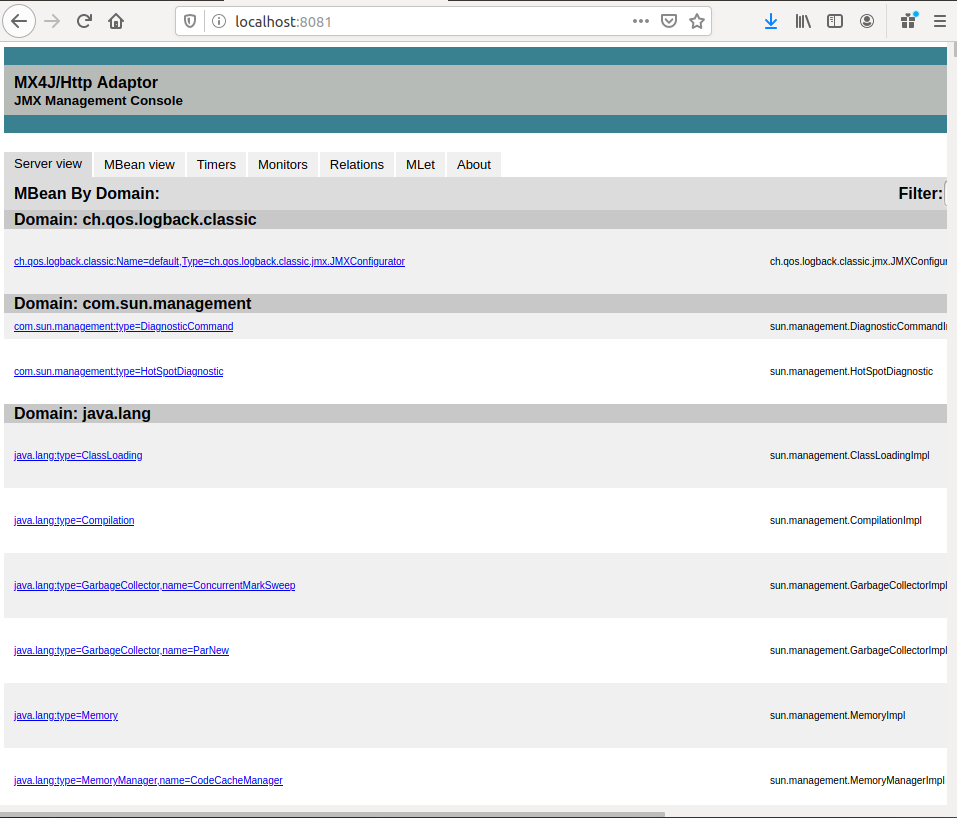This screenshot has height=818, width=957.
Task: Show site information icon in address bar
Action: click(x=218, y=21)
